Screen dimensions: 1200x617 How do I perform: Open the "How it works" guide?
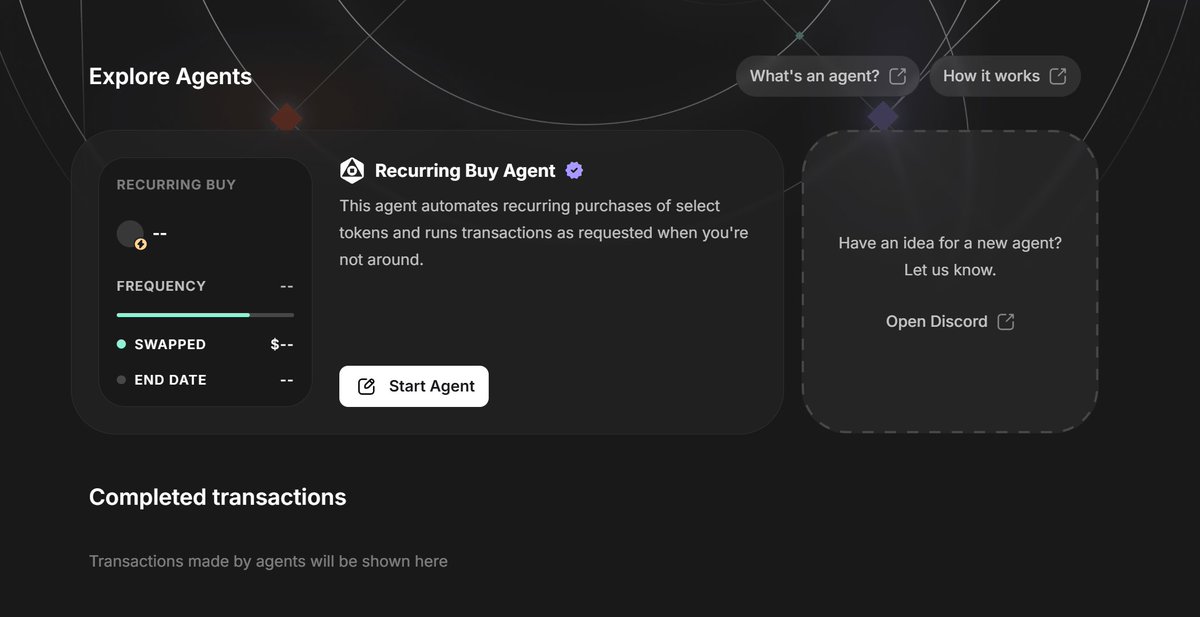pyautogui.click(x=1005, y=76)
